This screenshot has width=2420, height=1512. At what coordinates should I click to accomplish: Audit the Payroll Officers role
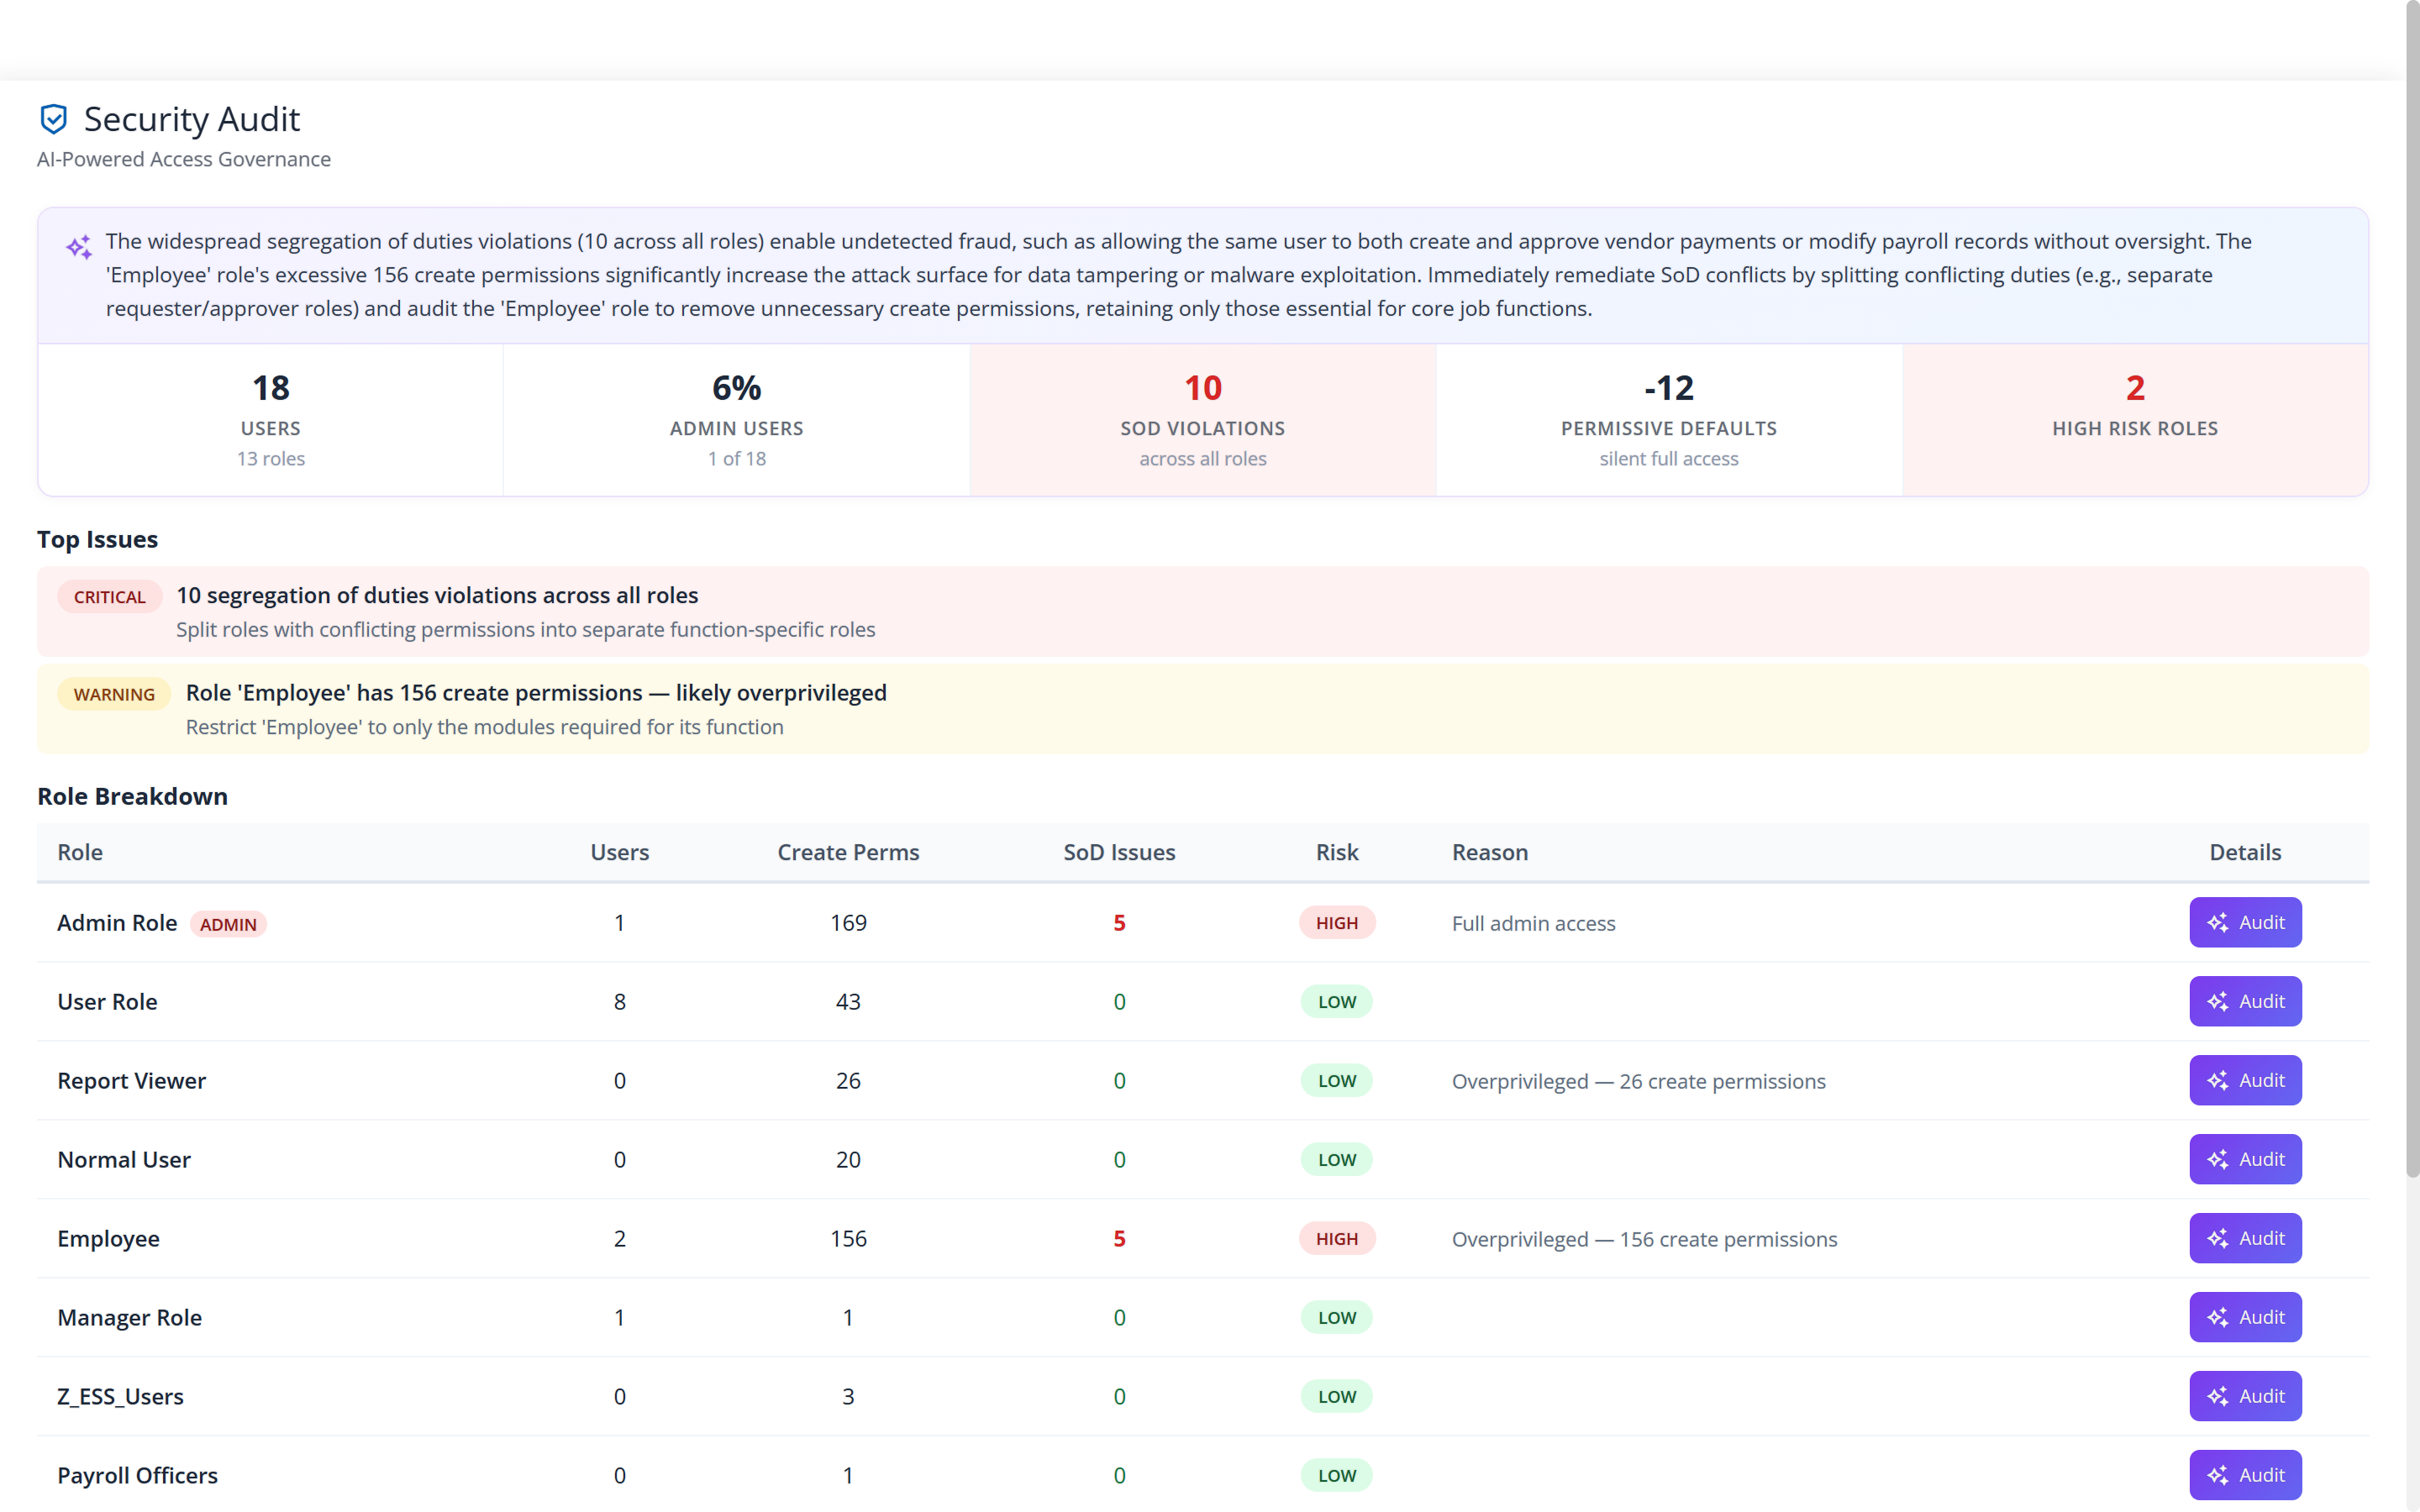coord(2245,1475)
